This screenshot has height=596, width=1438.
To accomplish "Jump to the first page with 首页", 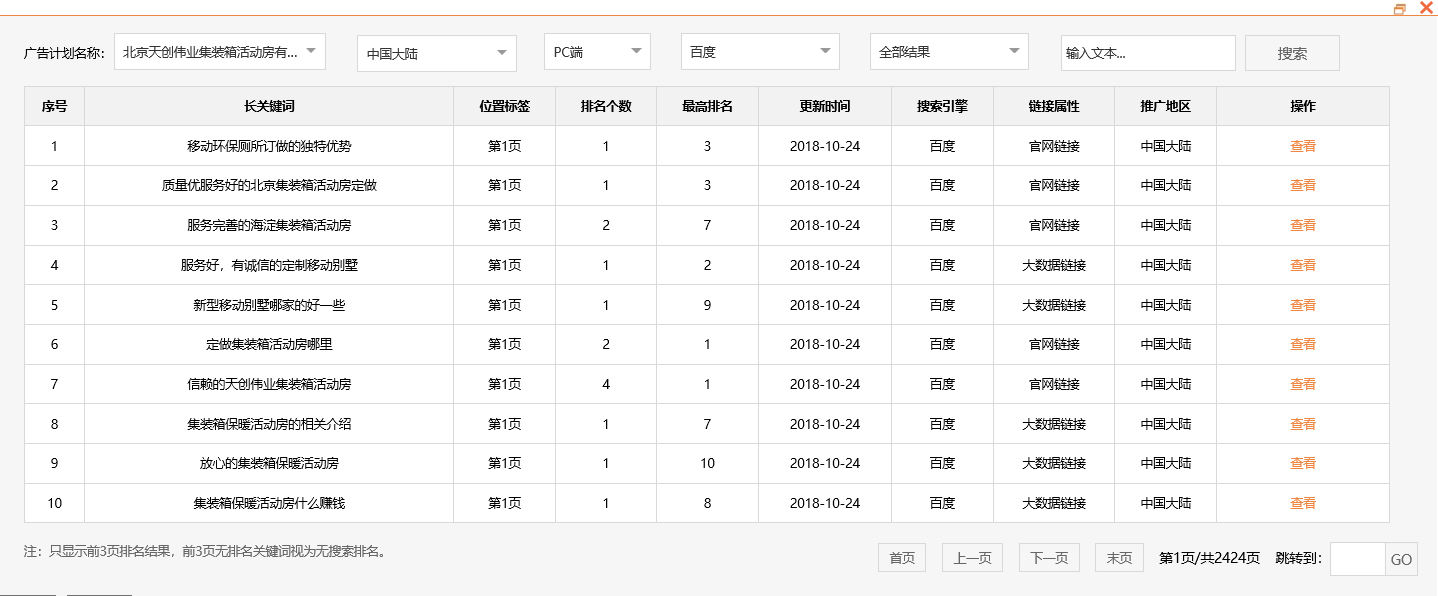I will [x=901, y=558].
